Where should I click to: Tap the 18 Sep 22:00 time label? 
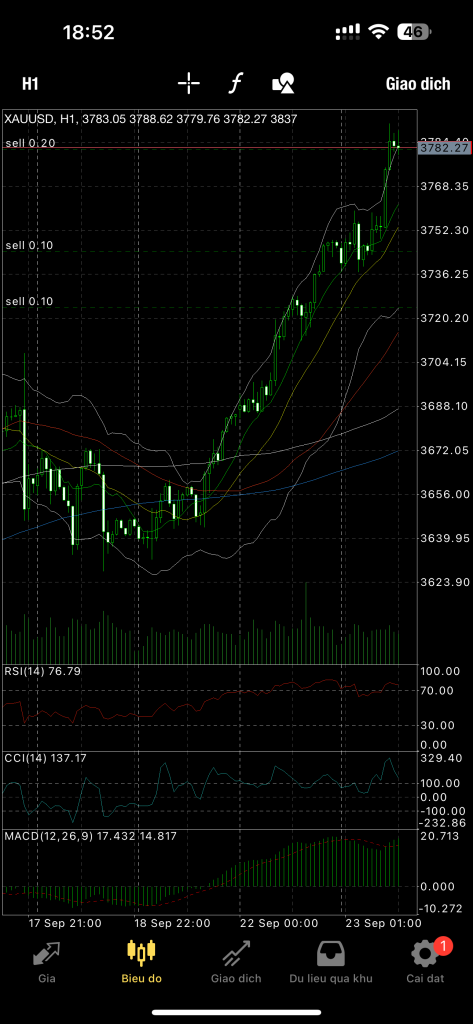coord(173,923)
